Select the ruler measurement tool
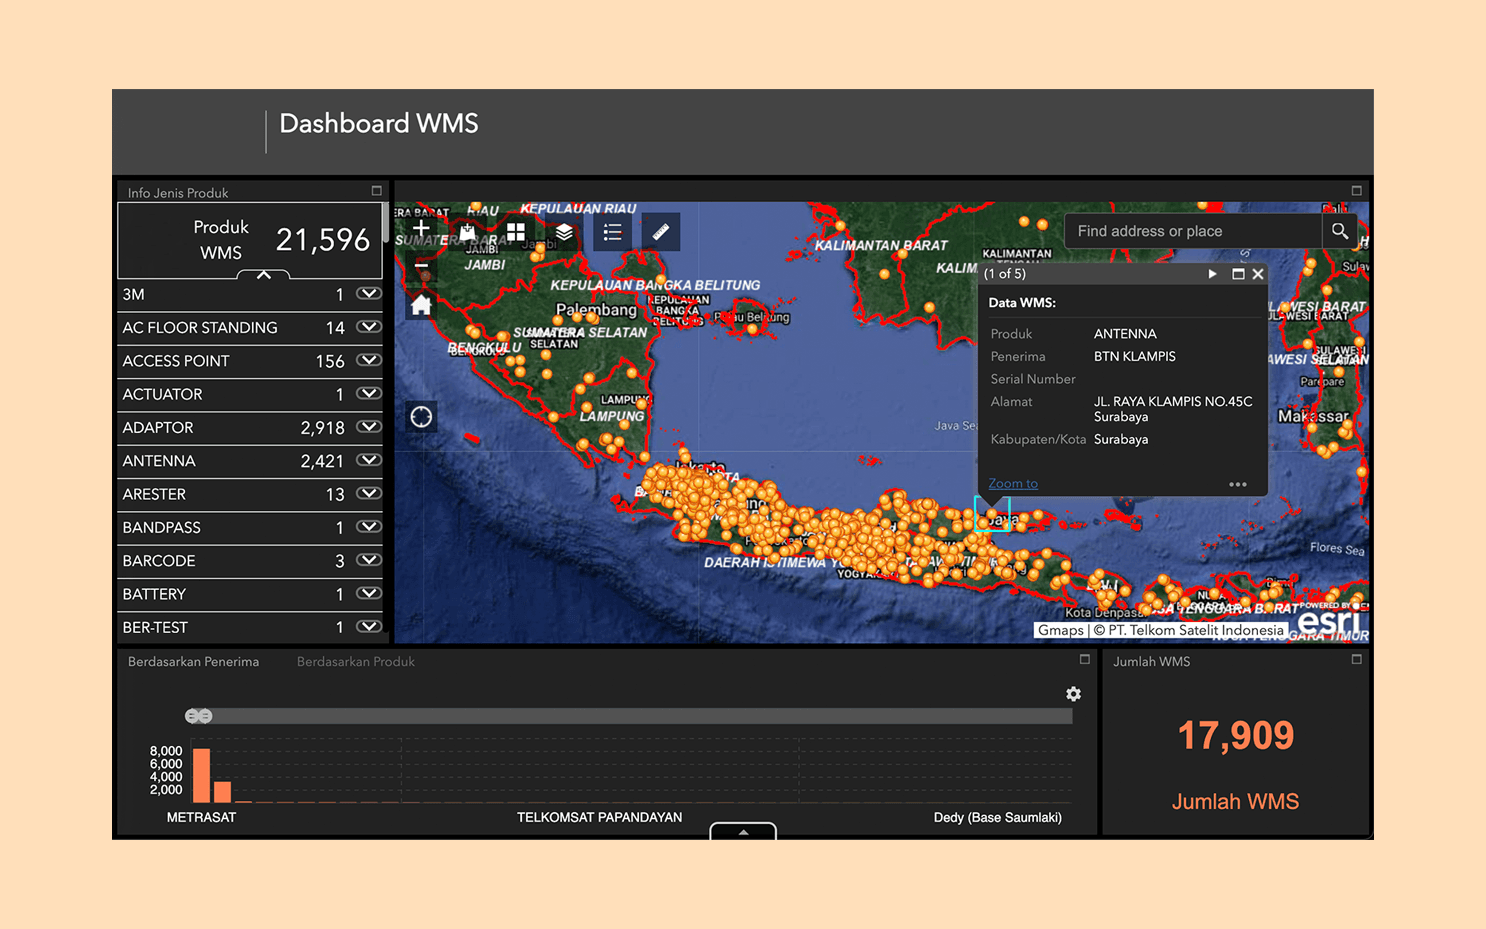 coord(661,232)
